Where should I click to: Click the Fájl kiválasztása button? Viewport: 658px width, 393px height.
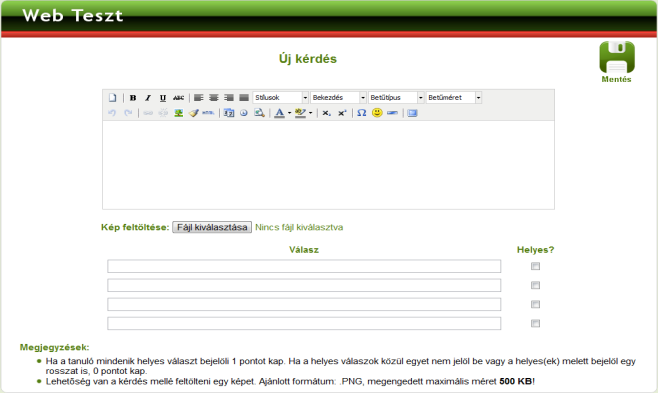(x=212, y=227)
